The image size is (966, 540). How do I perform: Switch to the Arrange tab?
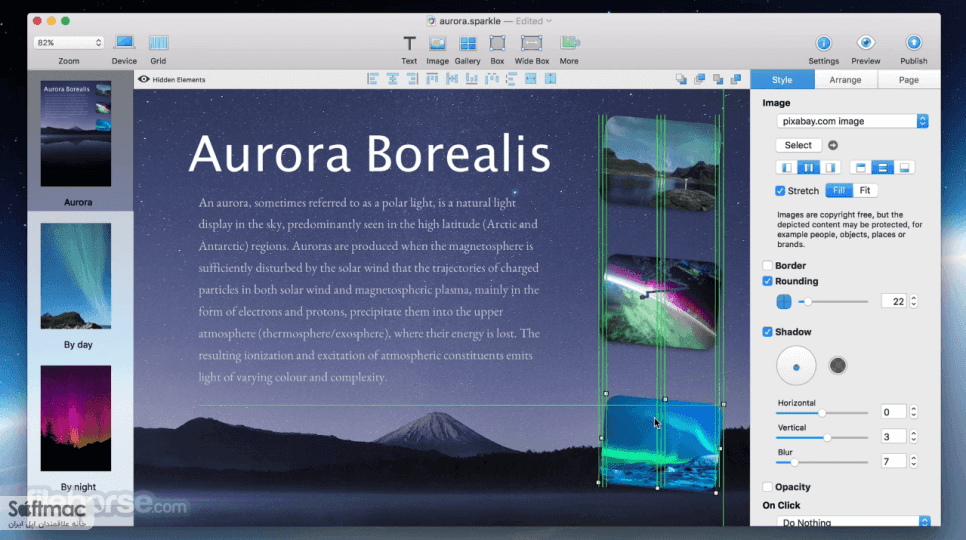tap(845, 80)
